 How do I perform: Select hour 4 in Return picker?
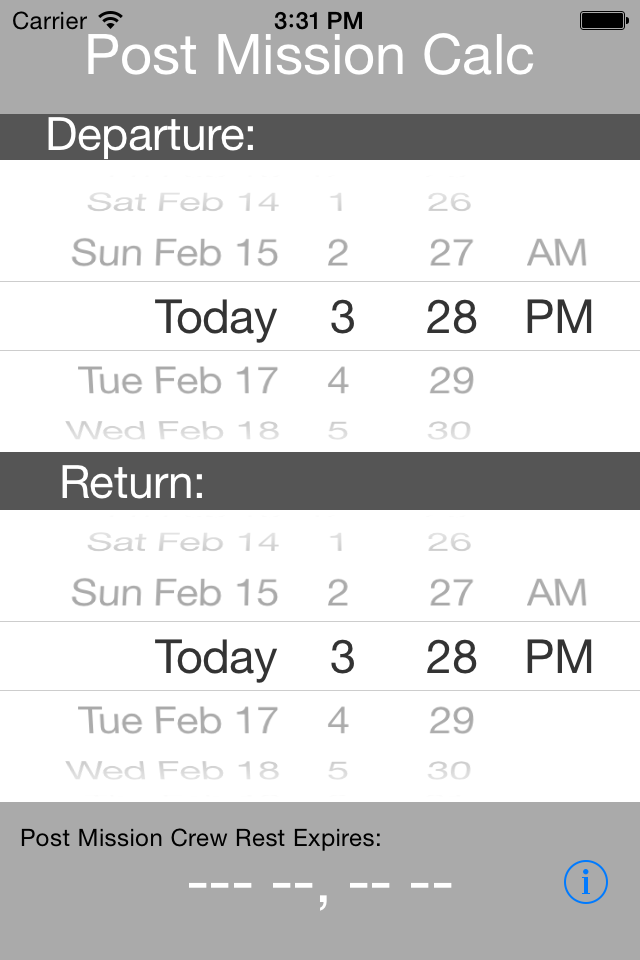point(338,721)
